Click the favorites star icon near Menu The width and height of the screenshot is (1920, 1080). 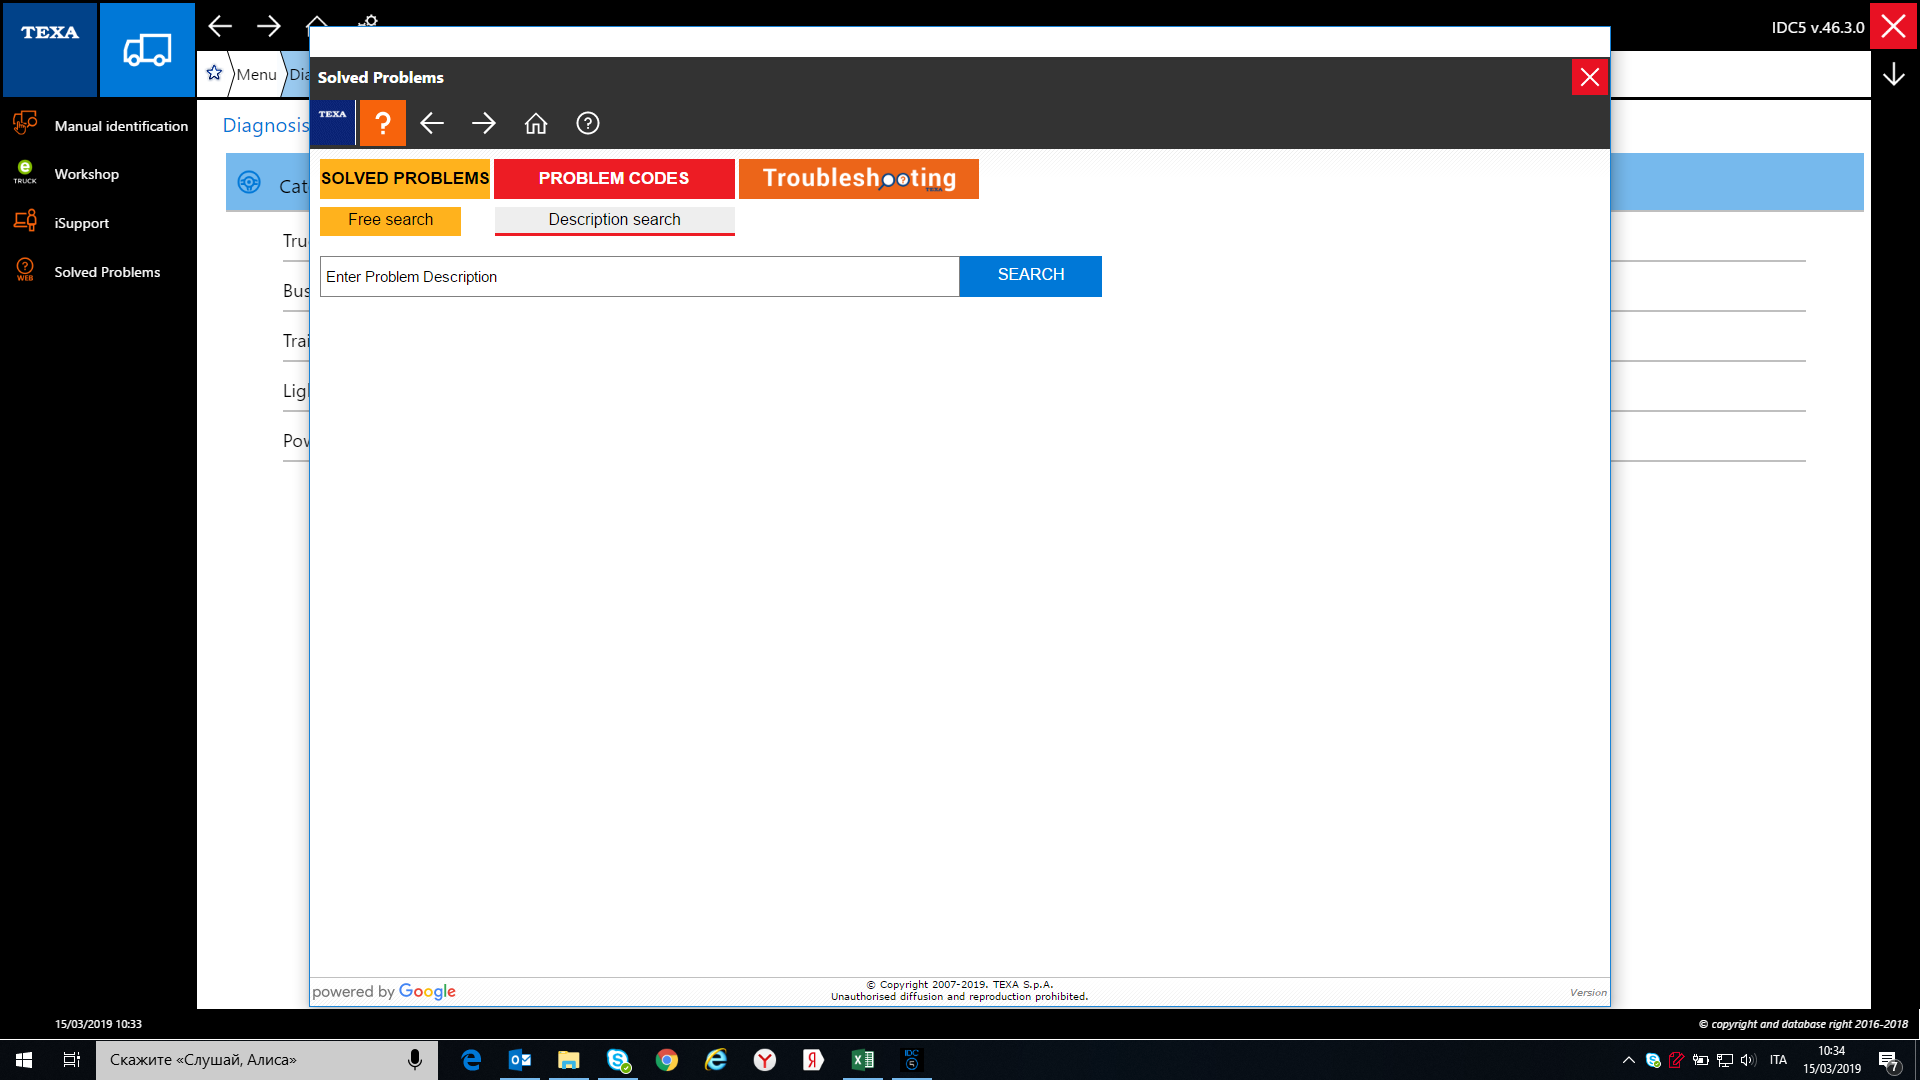click(x=214, y=73)
